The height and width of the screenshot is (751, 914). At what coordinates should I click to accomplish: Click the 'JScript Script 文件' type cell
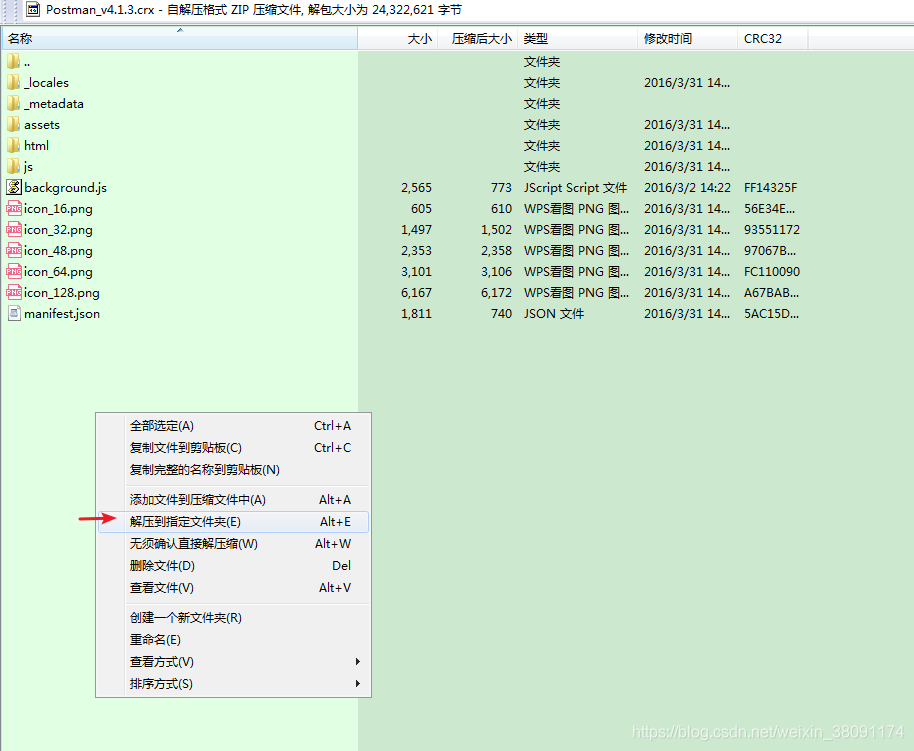[575, 188]
